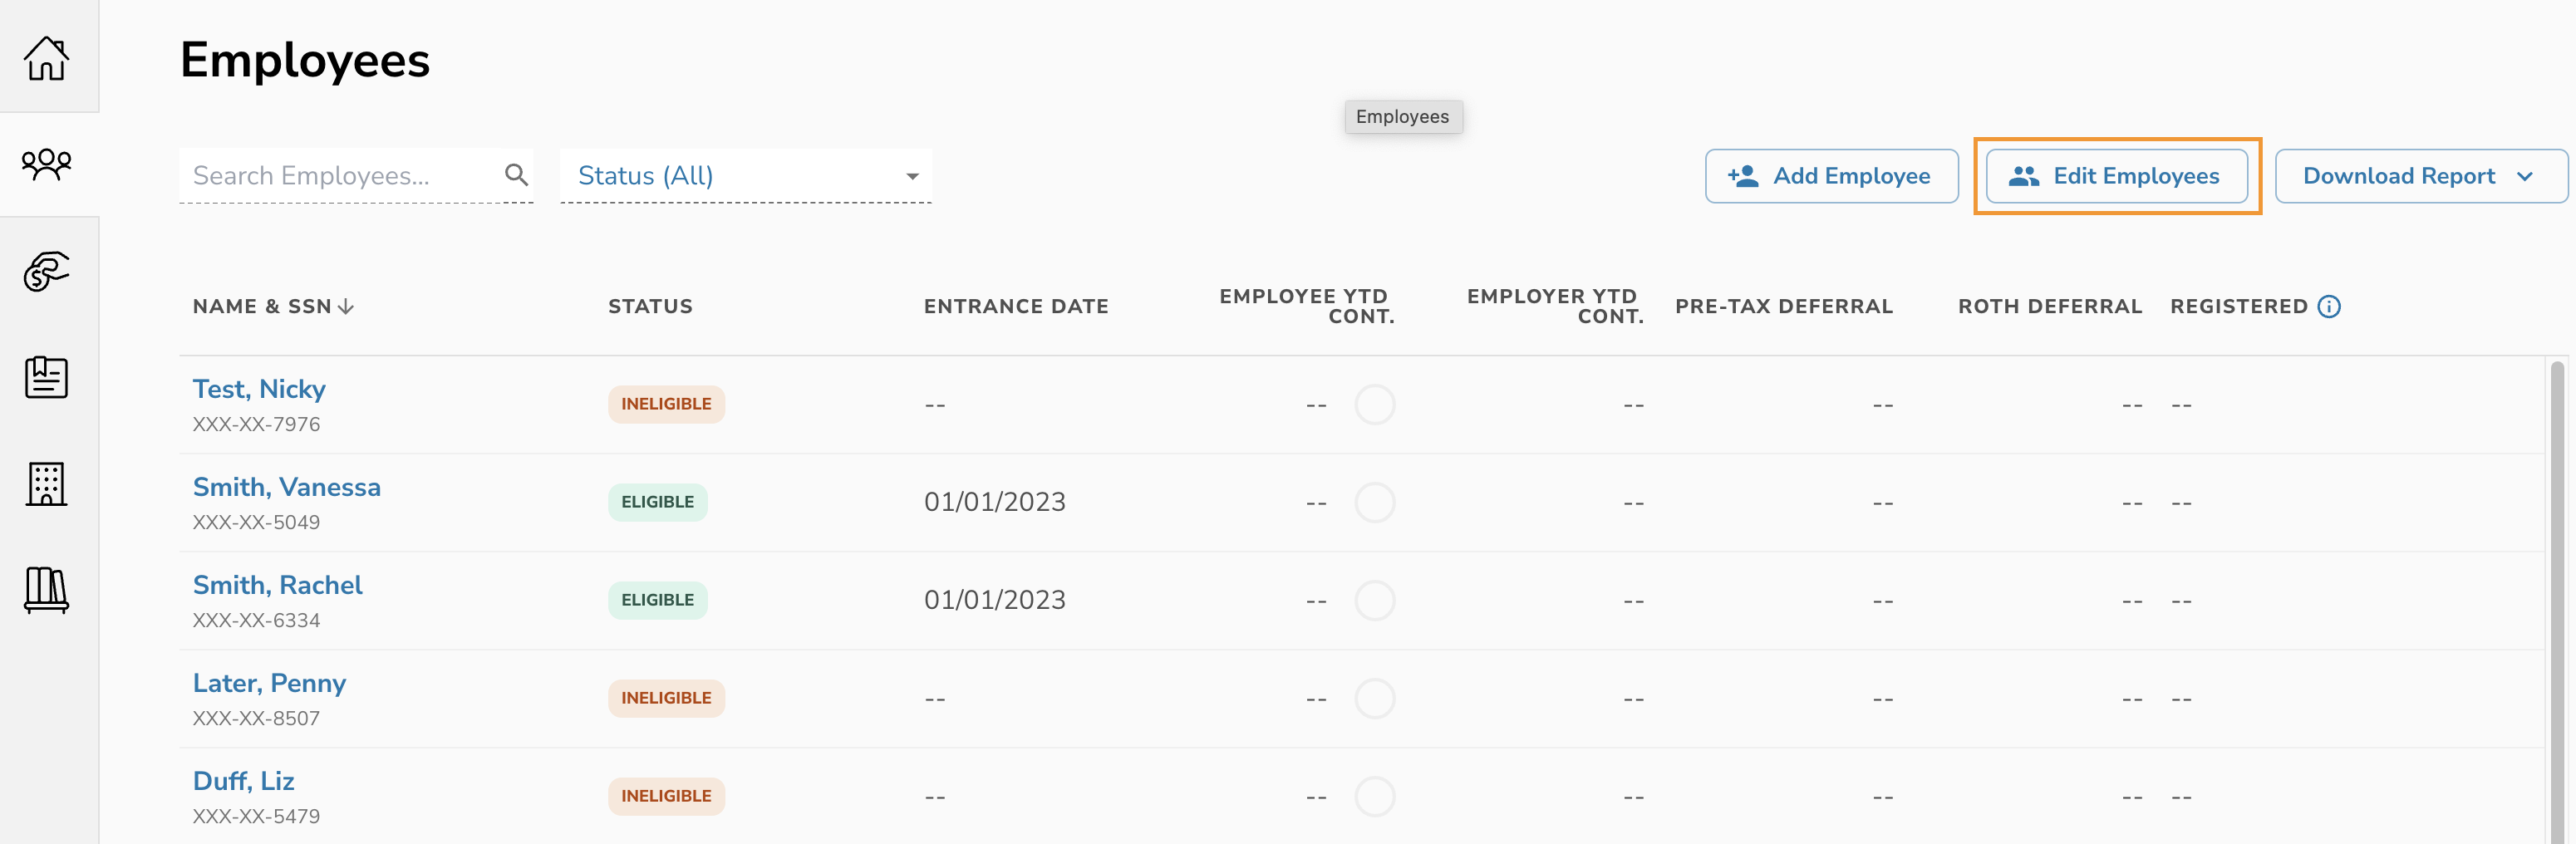Open Duff, Liz employee profile
Viewport: 2576px width, 844px height.
click(x=243, y=781)
